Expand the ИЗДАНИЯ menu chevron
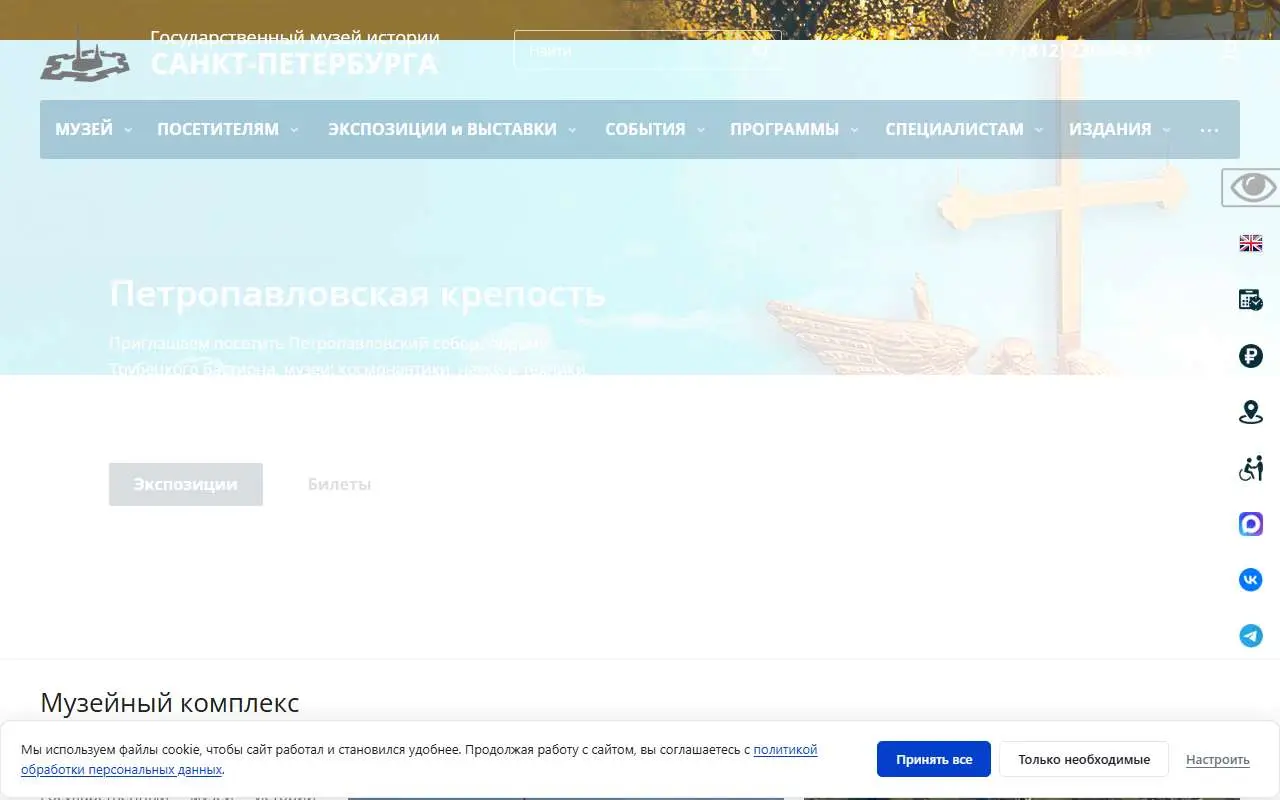 click(x=1166, y=130)
